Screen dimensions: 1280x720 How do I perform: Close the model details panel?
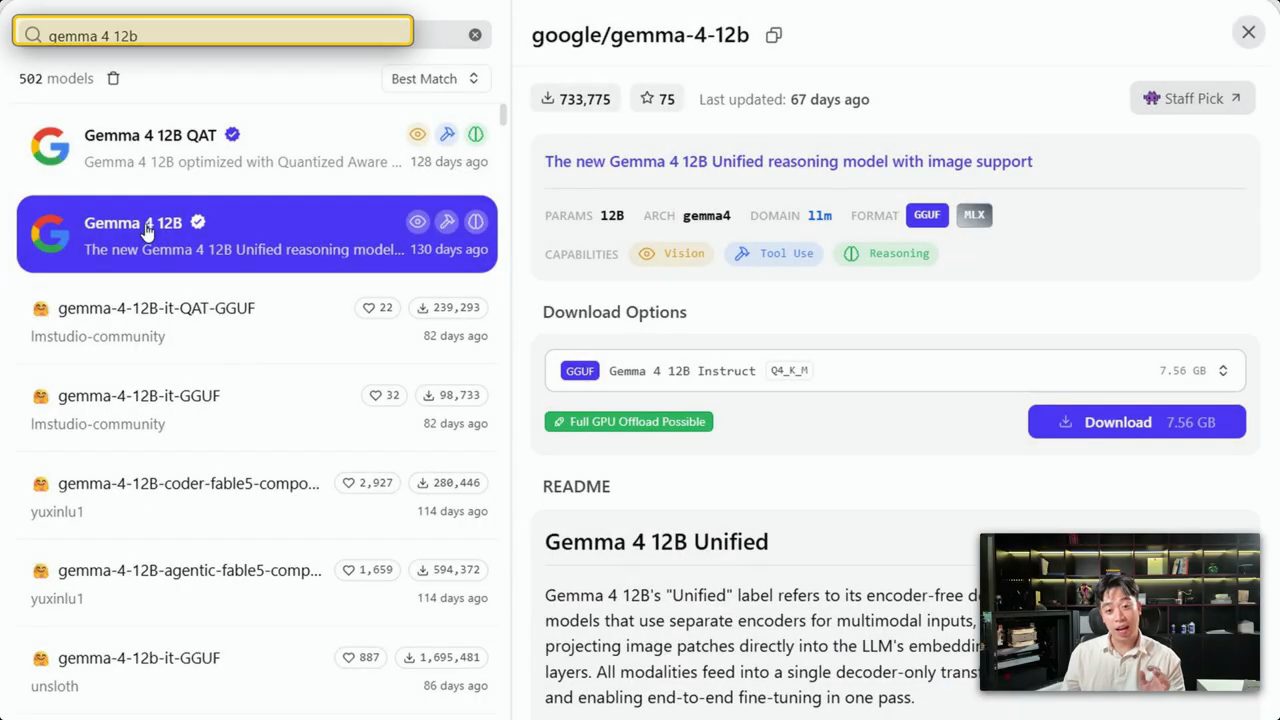pos(1248,32)
